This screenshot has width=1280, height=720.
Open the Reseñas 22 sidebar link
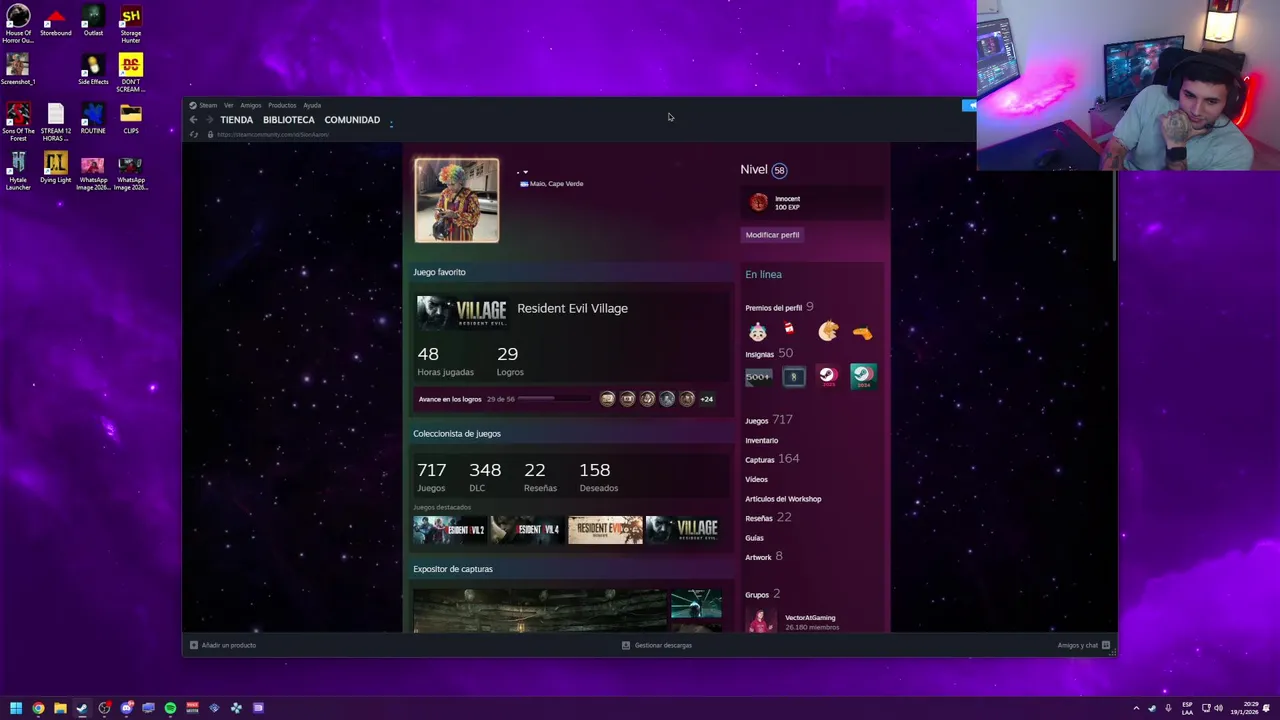(768, 518)
